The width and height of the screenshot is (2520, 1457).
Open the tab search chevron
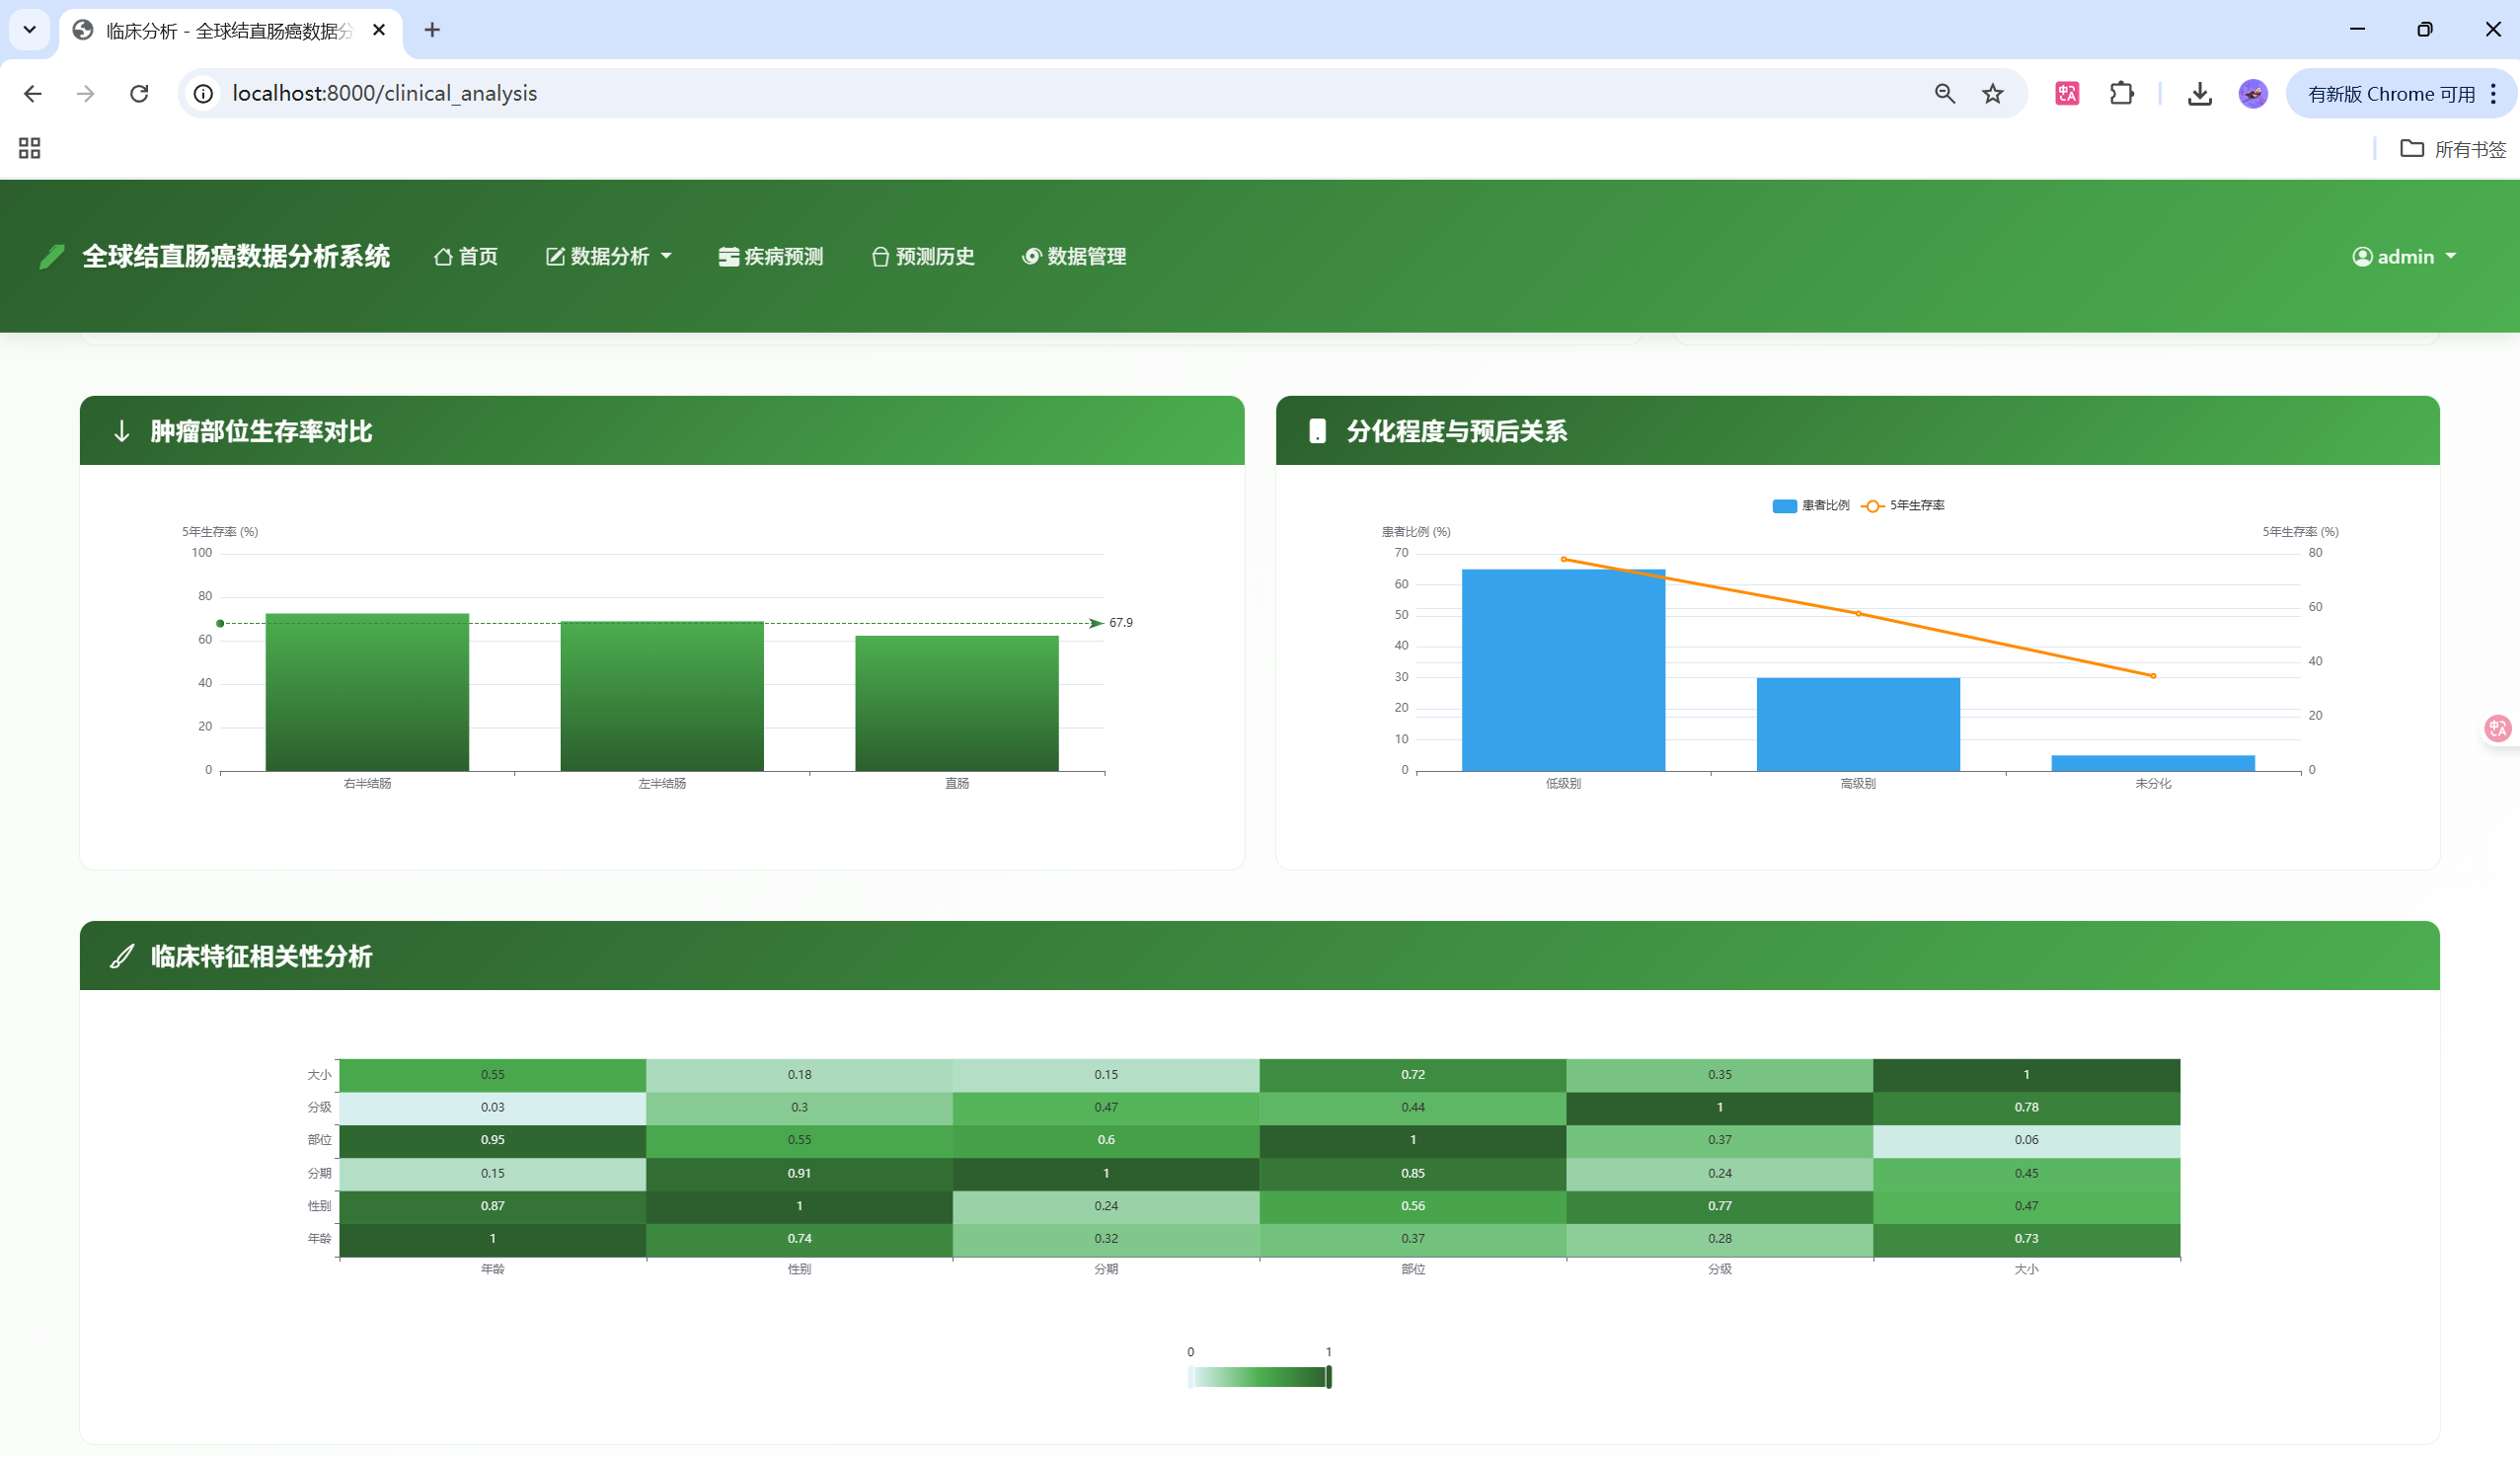tap(30, 30)
